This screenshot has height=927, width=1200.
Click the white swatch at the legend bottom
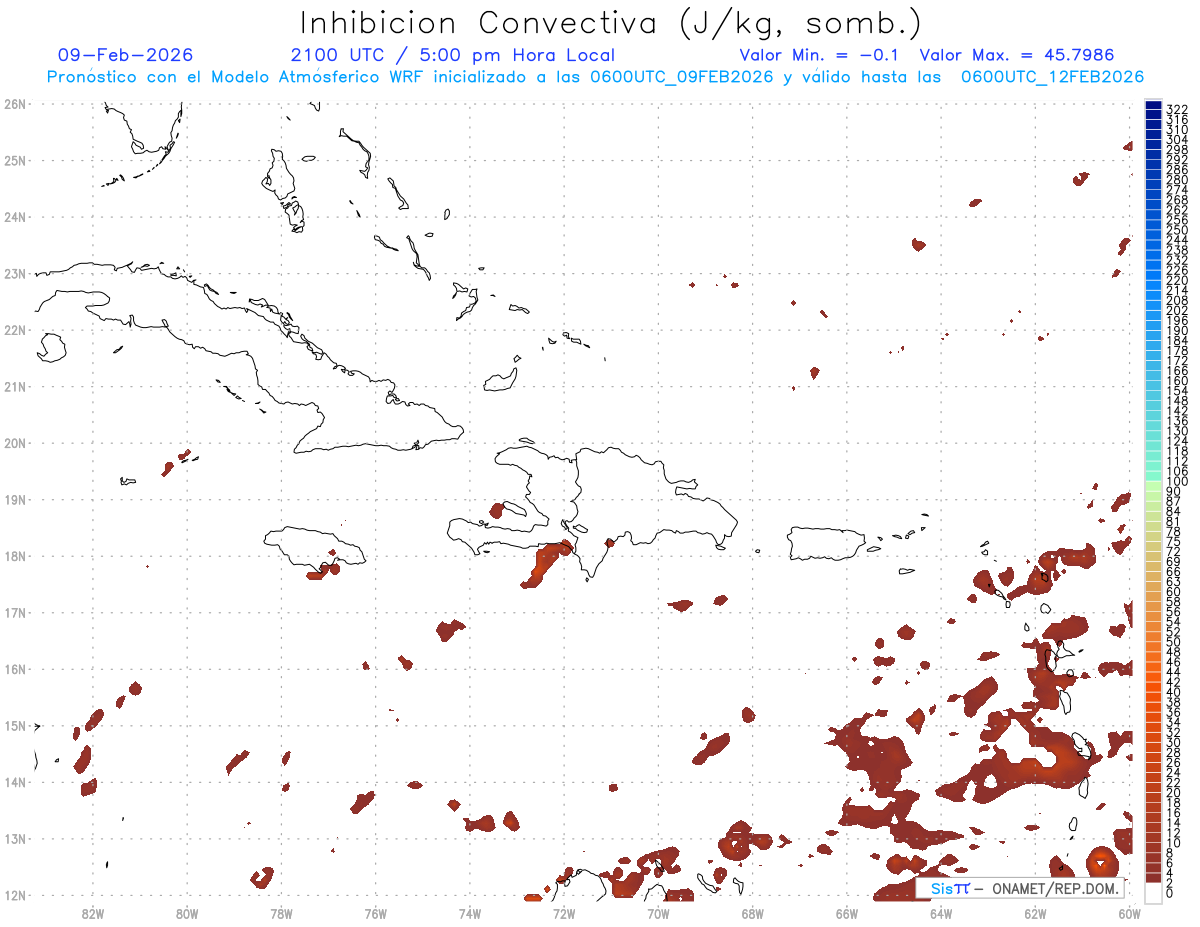click(1153, 891)
